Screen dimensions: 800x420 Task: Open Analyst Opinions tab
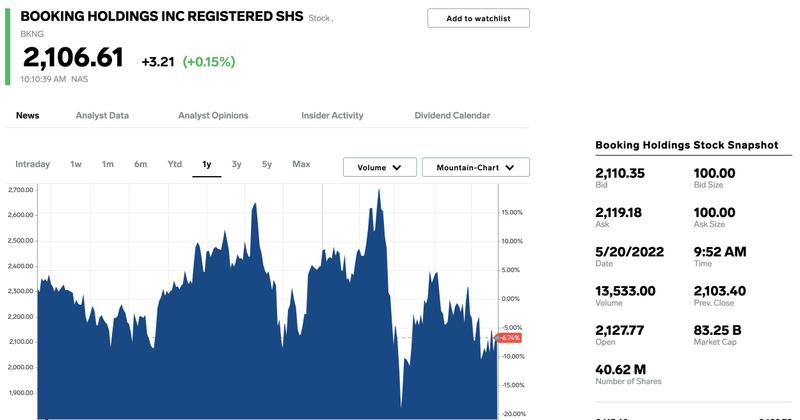(213, 115)
